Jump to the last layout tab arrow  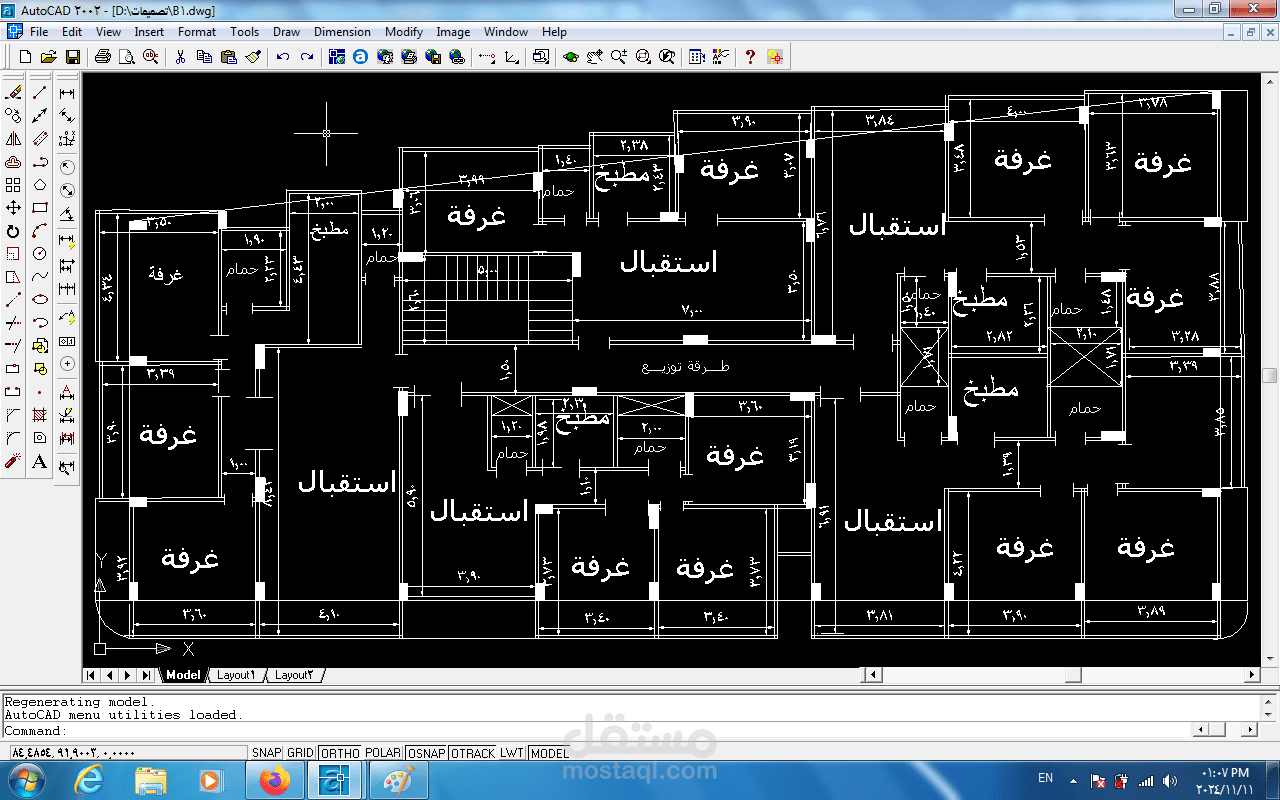(x=146, y=675)
